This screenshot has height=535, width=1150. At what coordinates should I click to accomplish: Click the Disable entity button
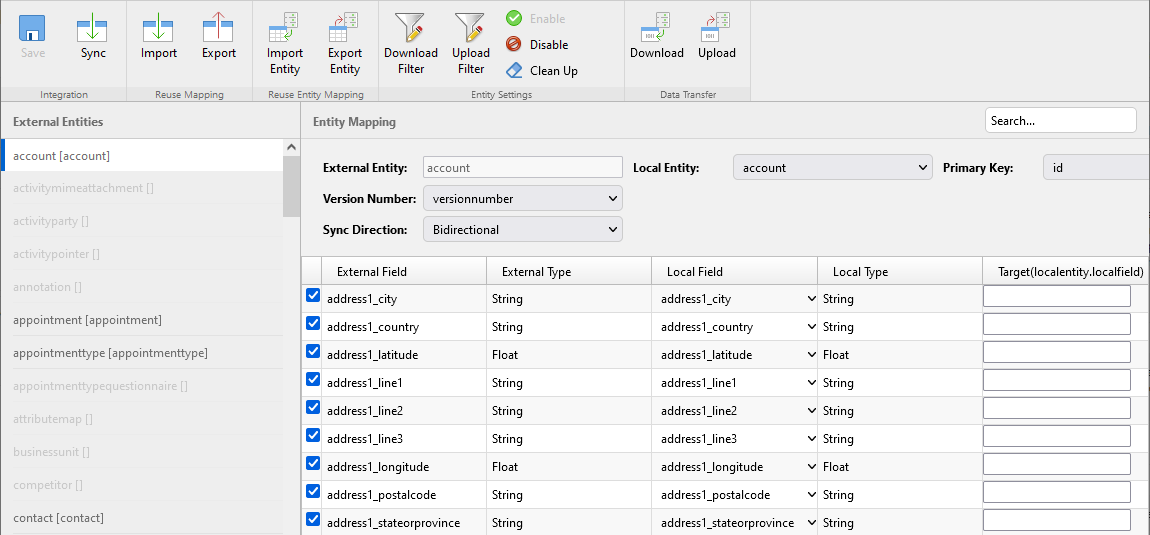(538, 45)
